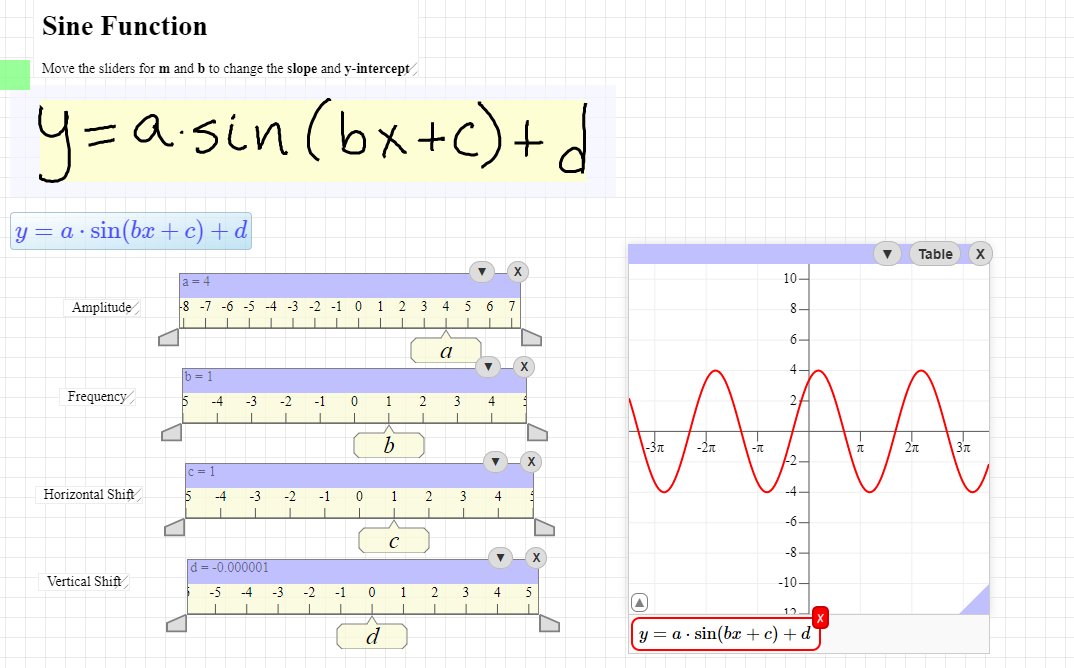
Task: Click the green square beside the instructions
Action: tap(15, 75)
